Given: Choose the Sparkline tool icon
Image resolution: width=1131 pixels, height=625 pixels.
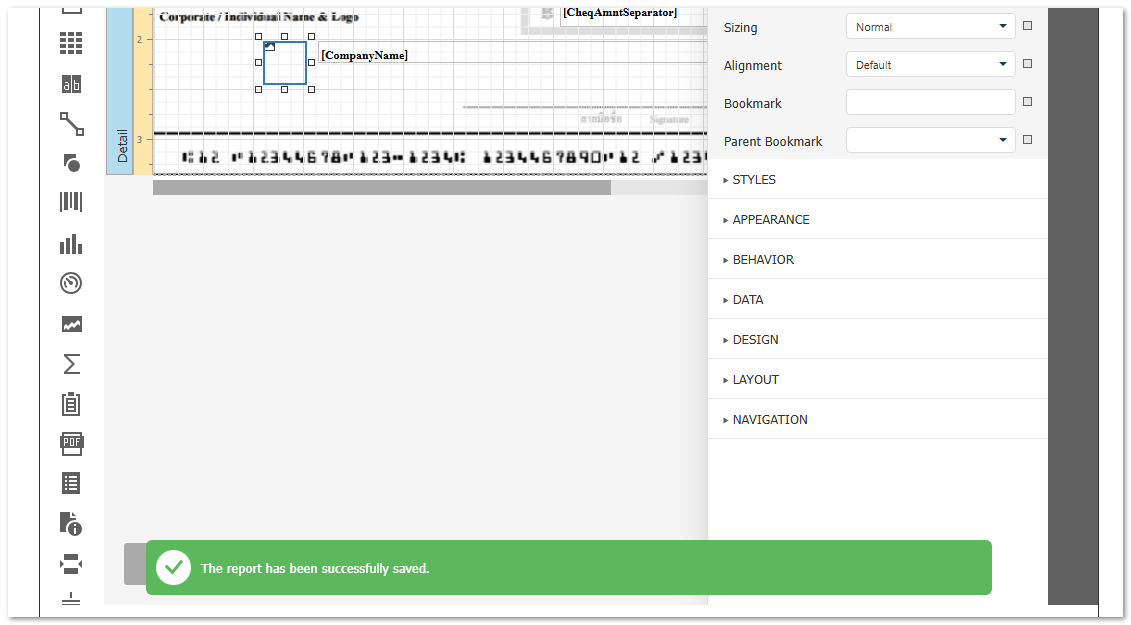Looking at the screenshot, I should point(71,324).
